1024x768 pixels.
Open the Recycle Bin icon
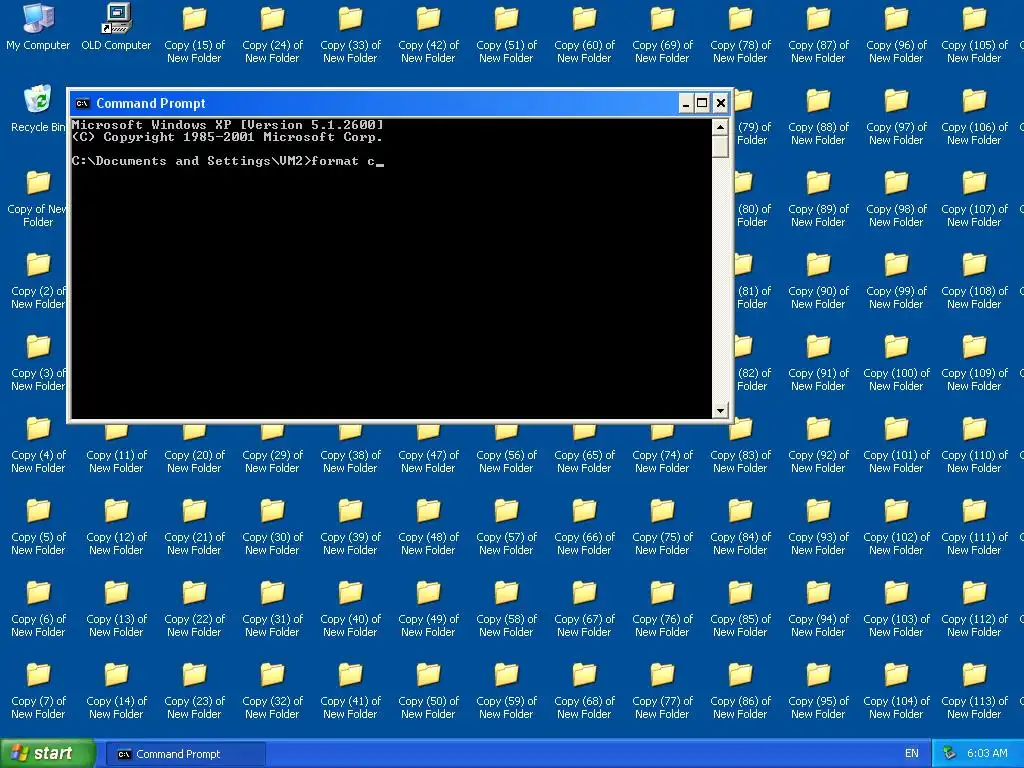point(38,108)
